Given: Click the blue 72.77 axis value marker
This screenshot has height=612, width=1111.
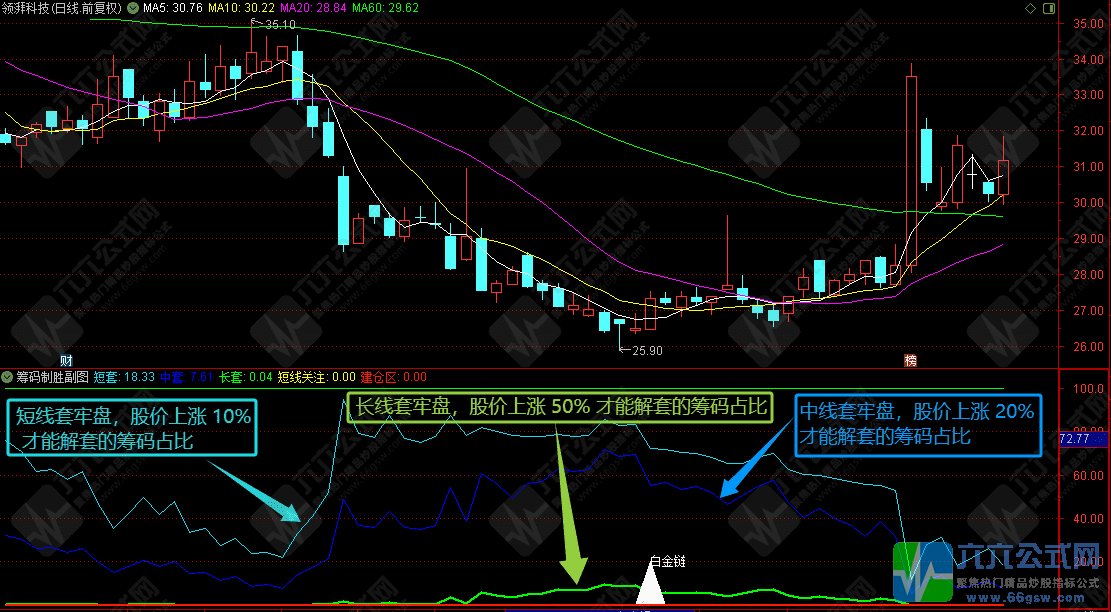Looking at the screenshot, I should tap(1084, 439).
